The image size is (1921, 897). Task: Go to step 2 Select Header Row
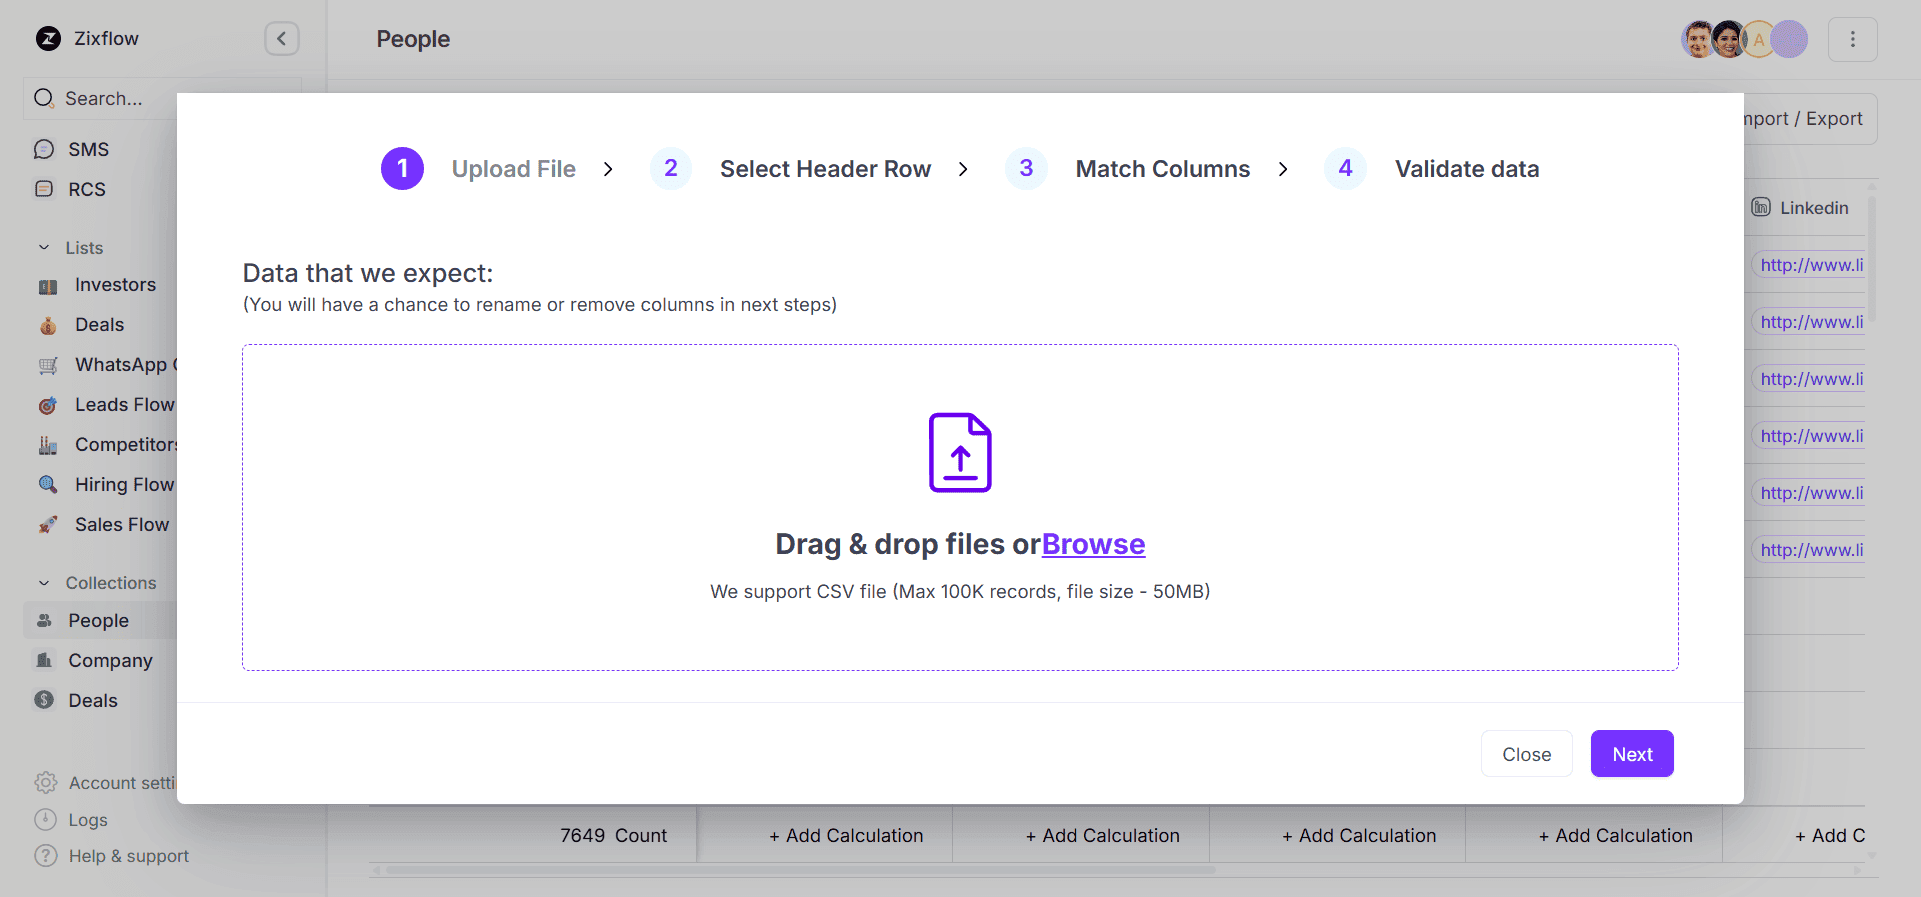(x=791, y=169)
